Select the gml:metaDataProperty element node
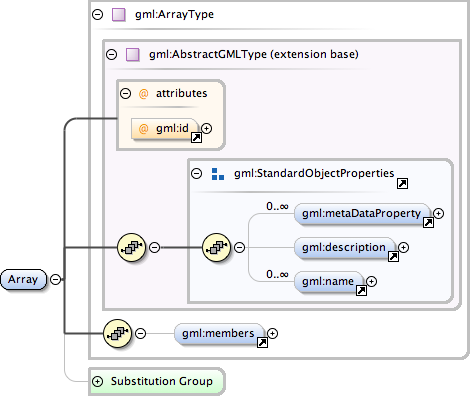This screenshot has height=398, width=470. point(362,214)
